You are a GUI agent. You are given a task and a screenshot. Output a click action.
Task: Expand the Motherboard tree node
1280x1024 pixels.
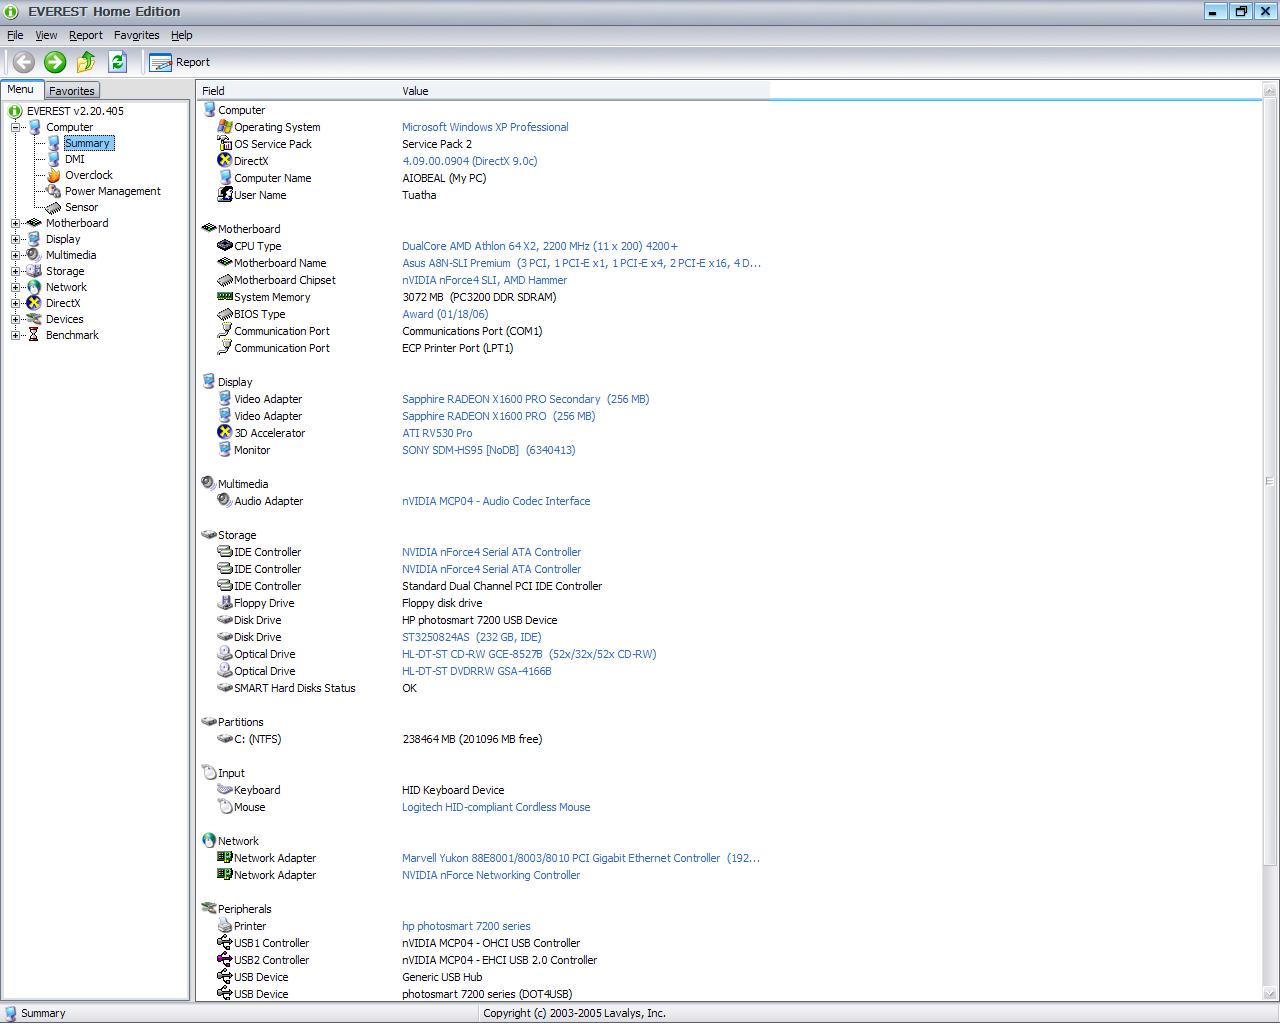point(16,223)
